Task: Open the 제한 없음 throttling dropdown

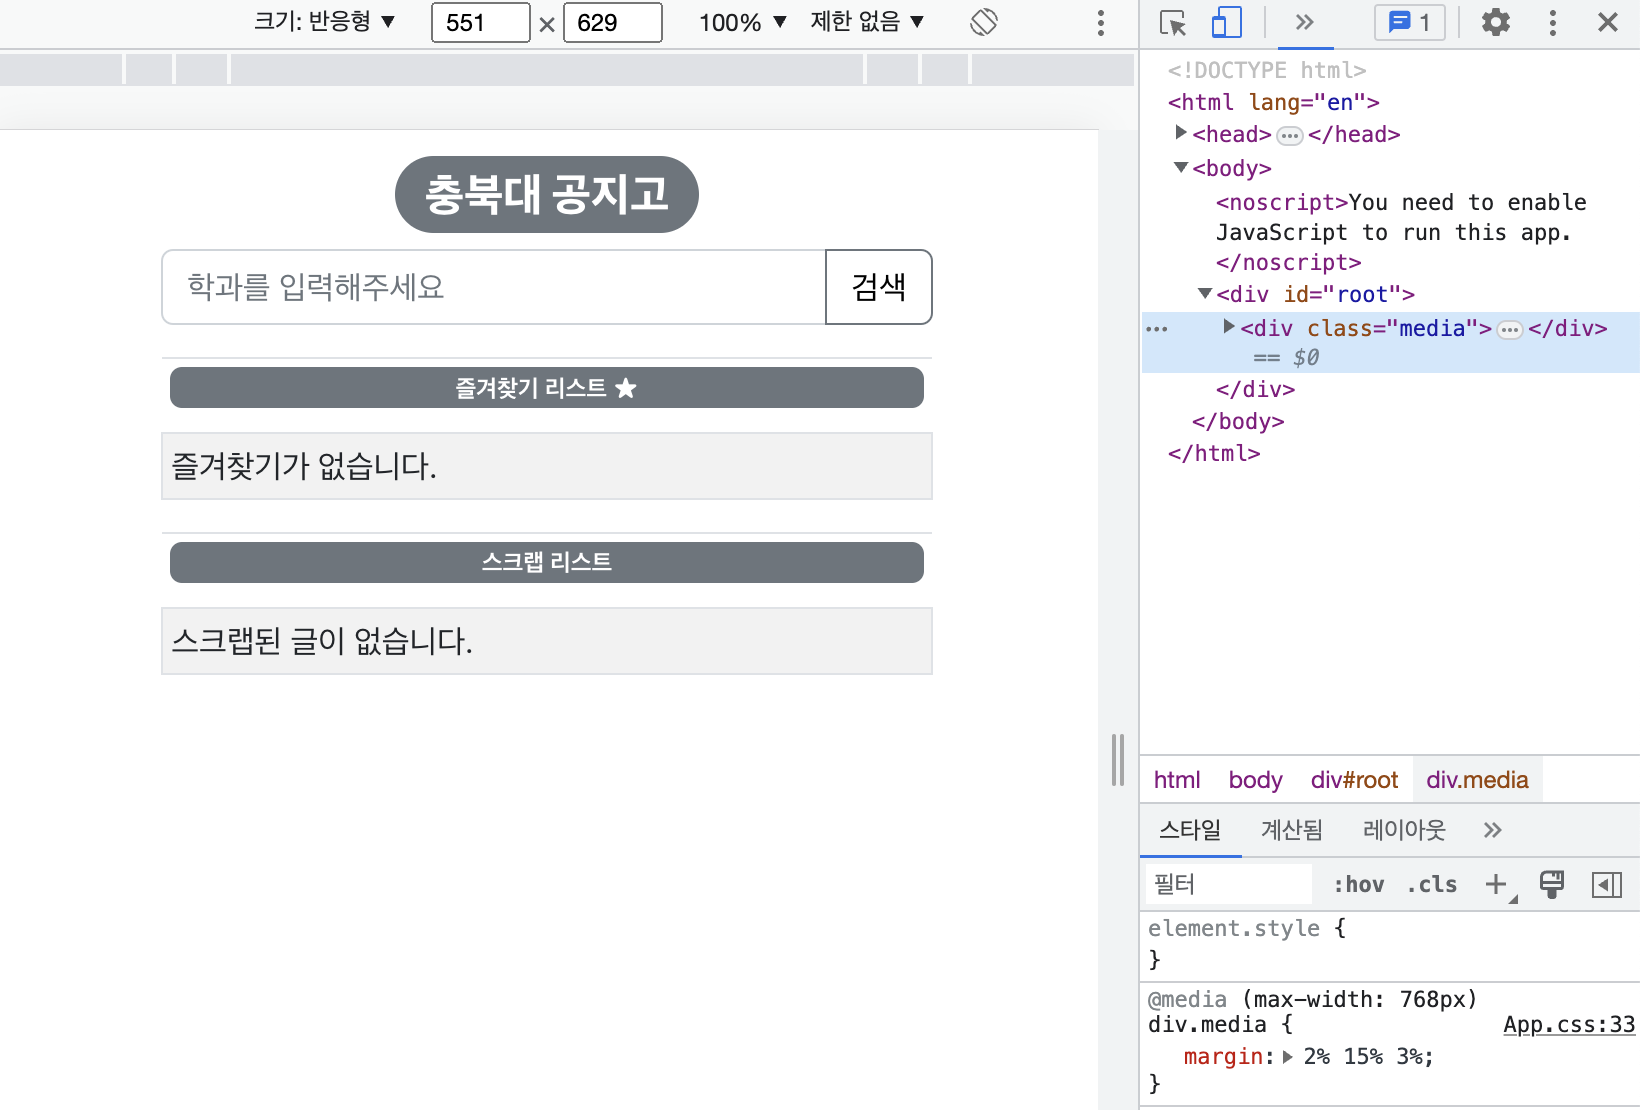Action: (867, 22)
